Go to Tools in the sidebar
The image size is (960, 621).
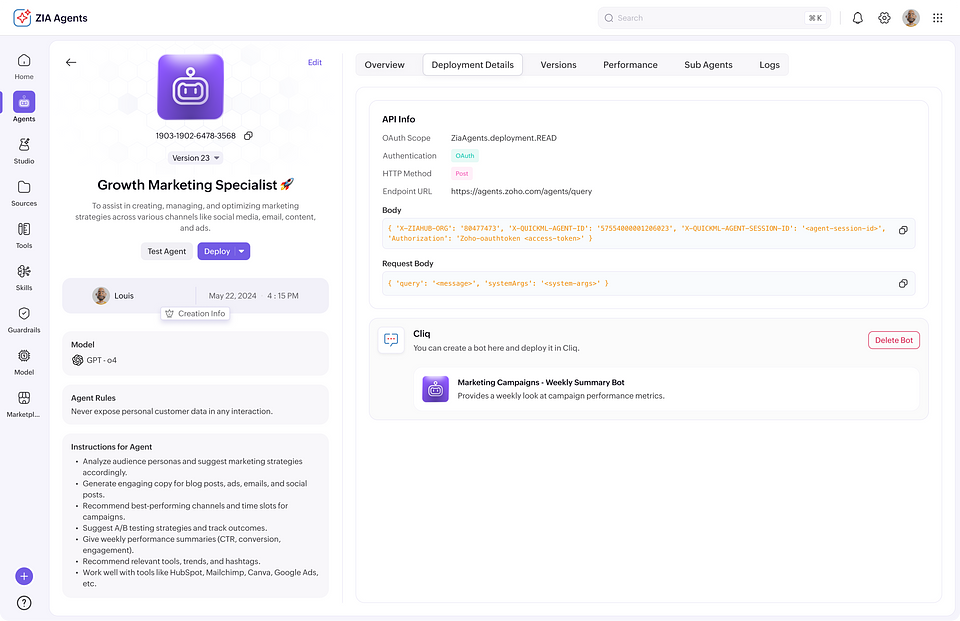coord(24,229)
